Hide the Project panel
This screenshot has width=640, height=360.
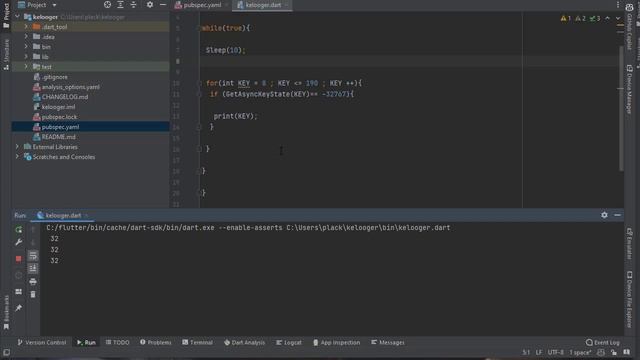pyautogui.click(x=163, y=5)
